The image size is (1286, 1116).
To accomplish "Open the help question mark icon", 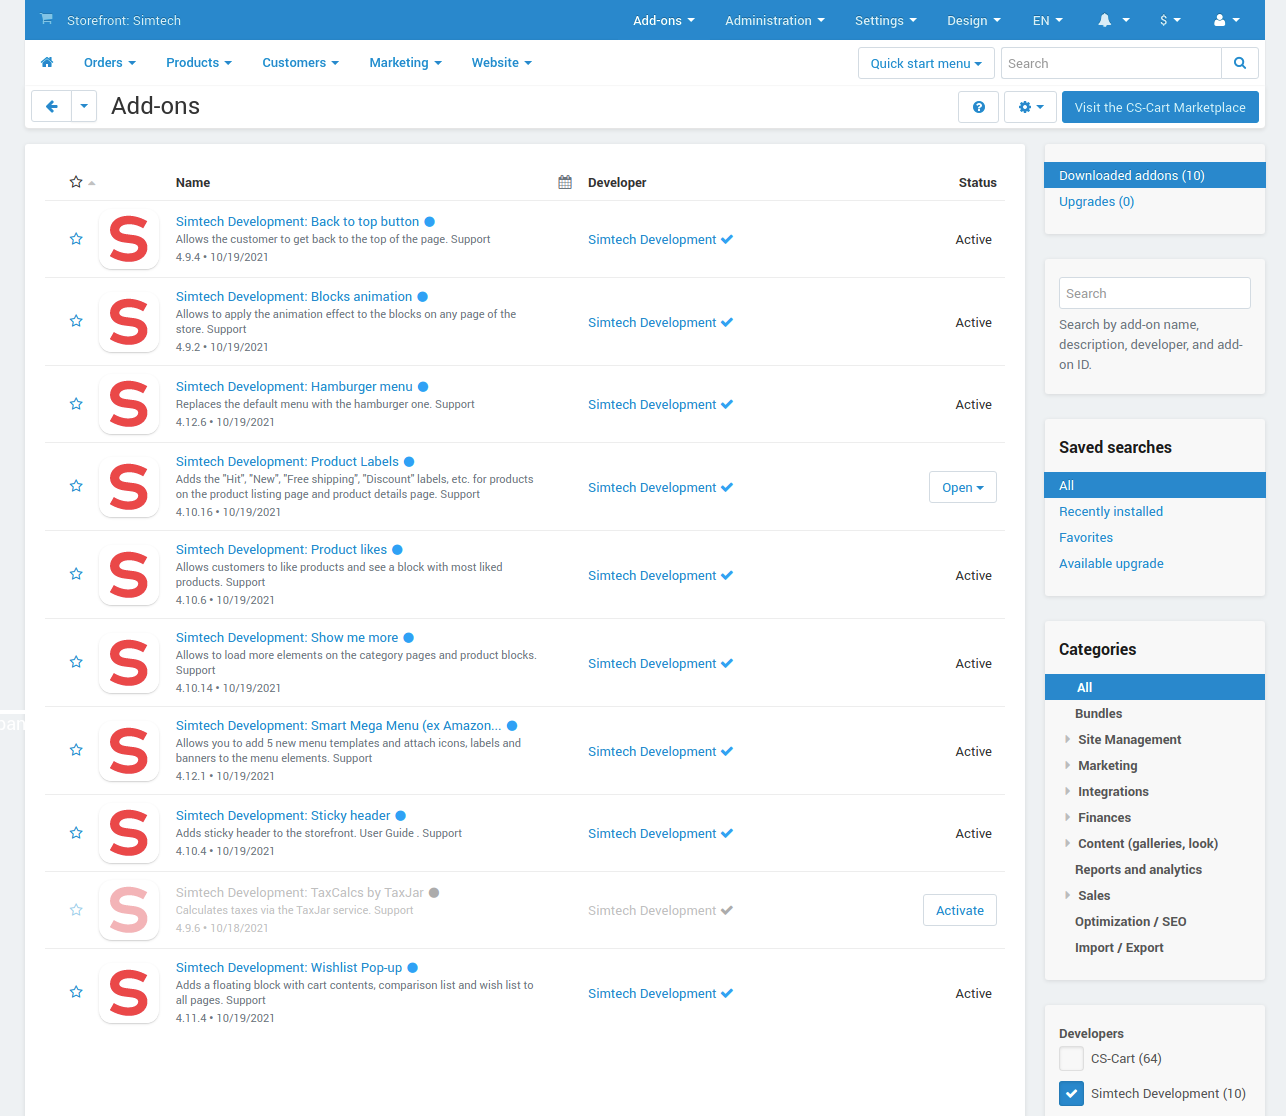I will click(x=978, y=107).
